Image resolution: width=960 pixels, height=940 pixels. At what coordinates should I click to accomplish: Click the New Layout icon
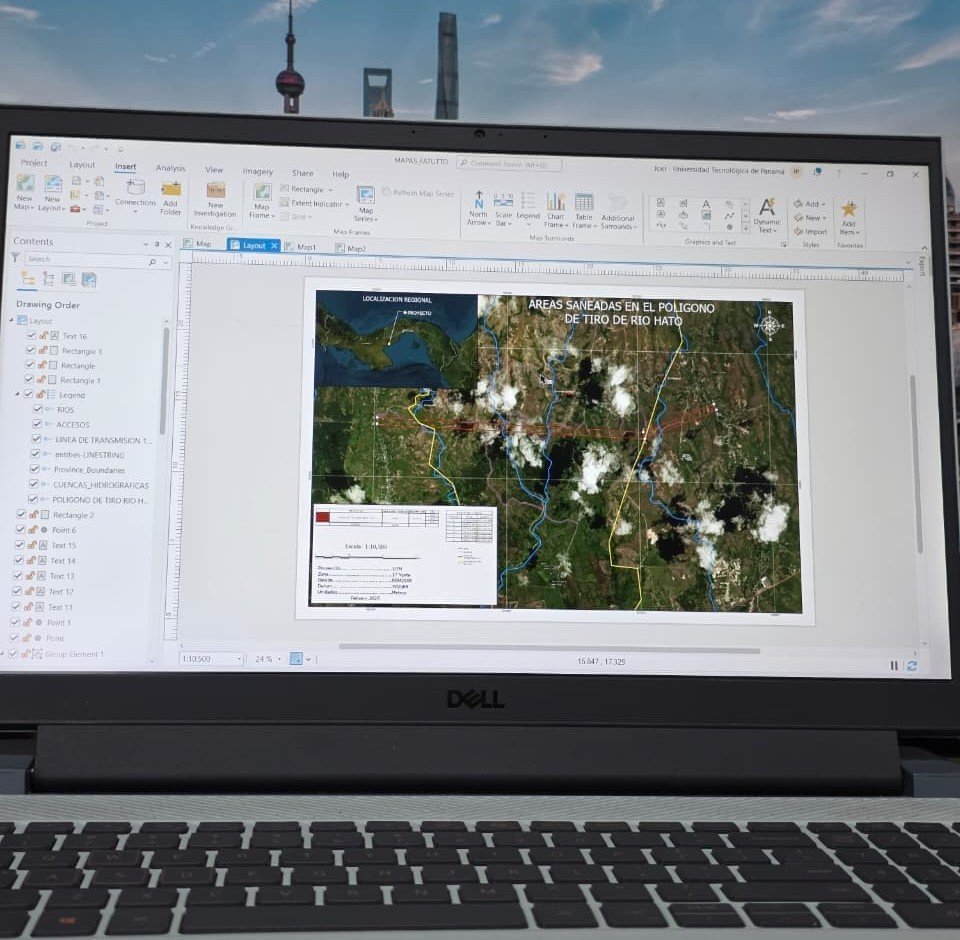click(53, 184)
